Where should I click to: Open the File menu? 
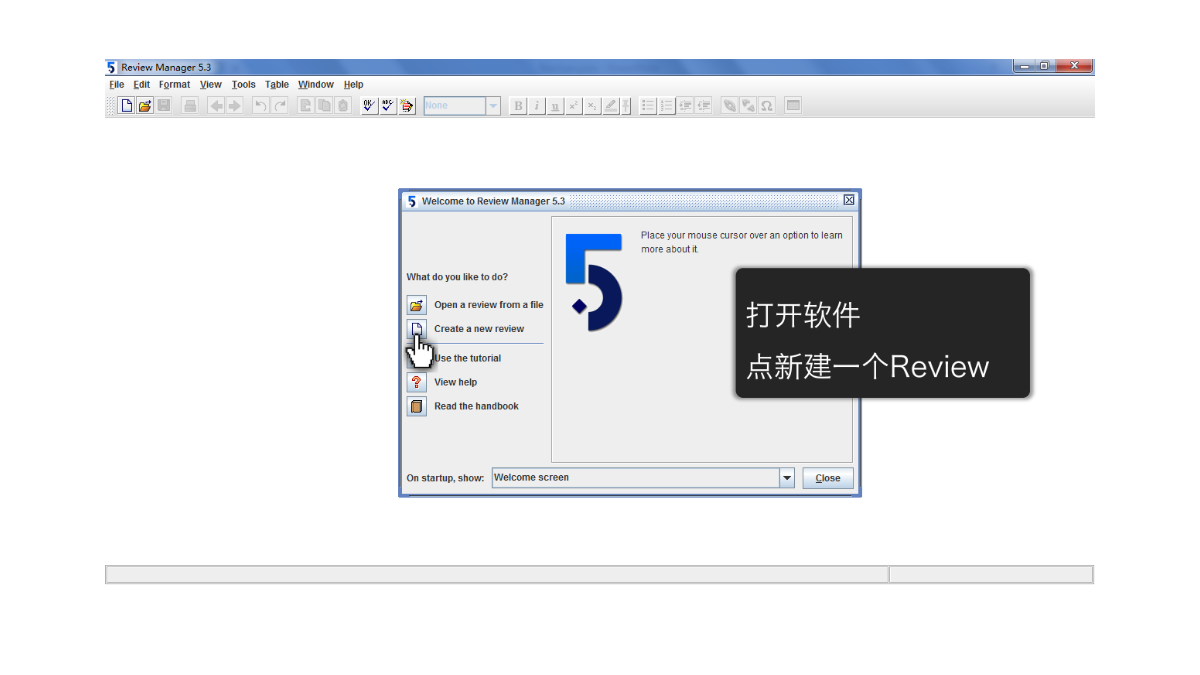click(x=117, y=85)
